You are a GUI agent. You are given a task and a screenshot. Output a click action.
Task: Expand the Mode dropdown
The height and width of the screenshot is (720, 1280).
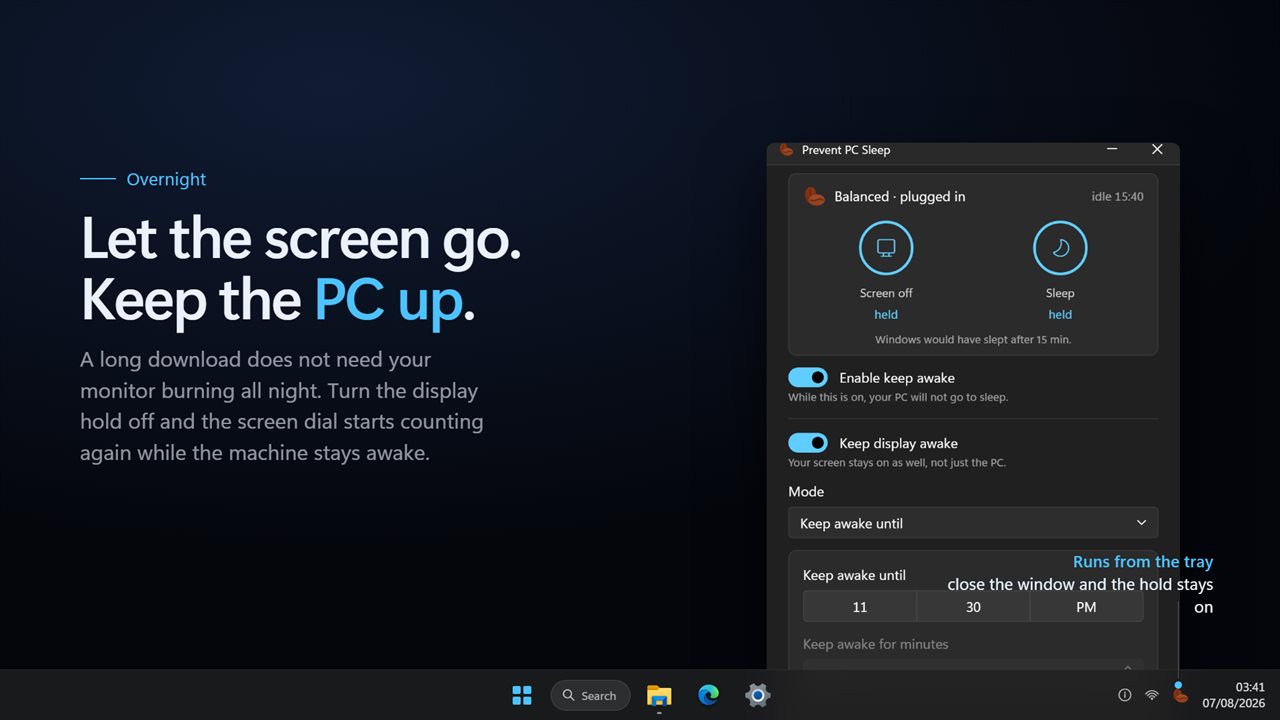[973, 523]
